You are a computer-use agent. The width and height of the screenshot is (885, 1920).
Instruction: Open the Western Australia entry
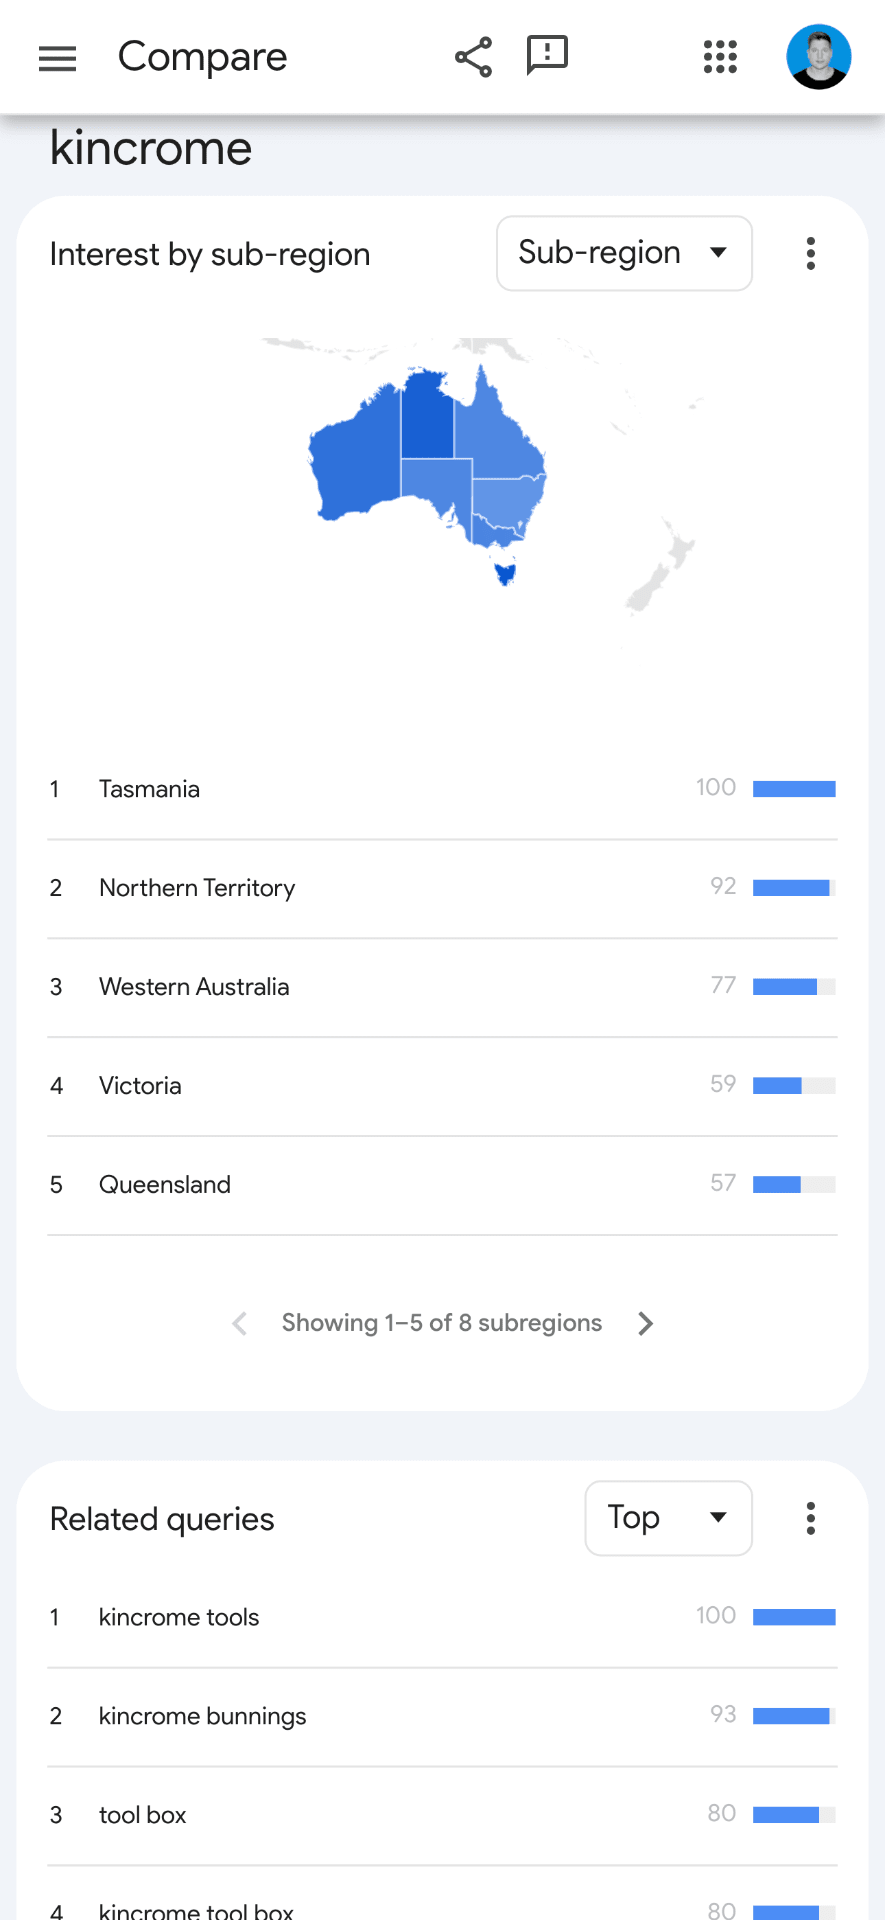click(x=442, y=987)
